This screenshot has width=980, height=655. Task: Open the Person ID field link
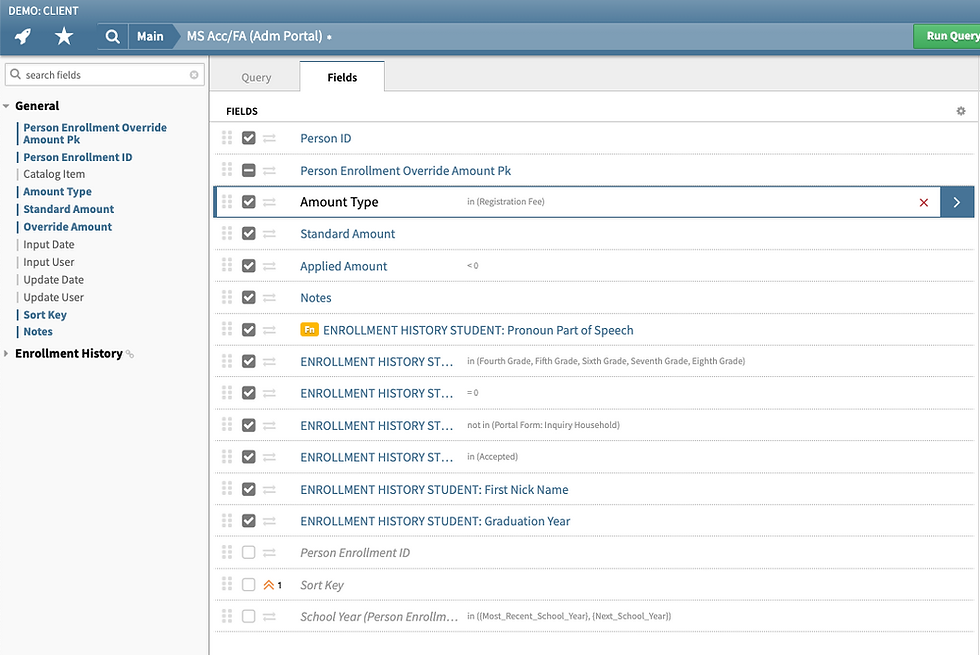(326, 138)
